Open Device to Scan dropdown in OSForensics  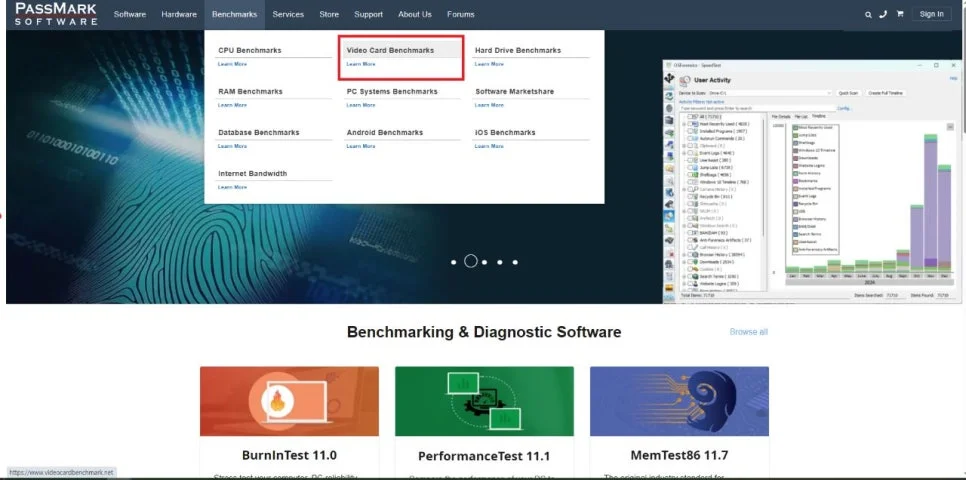770,93
